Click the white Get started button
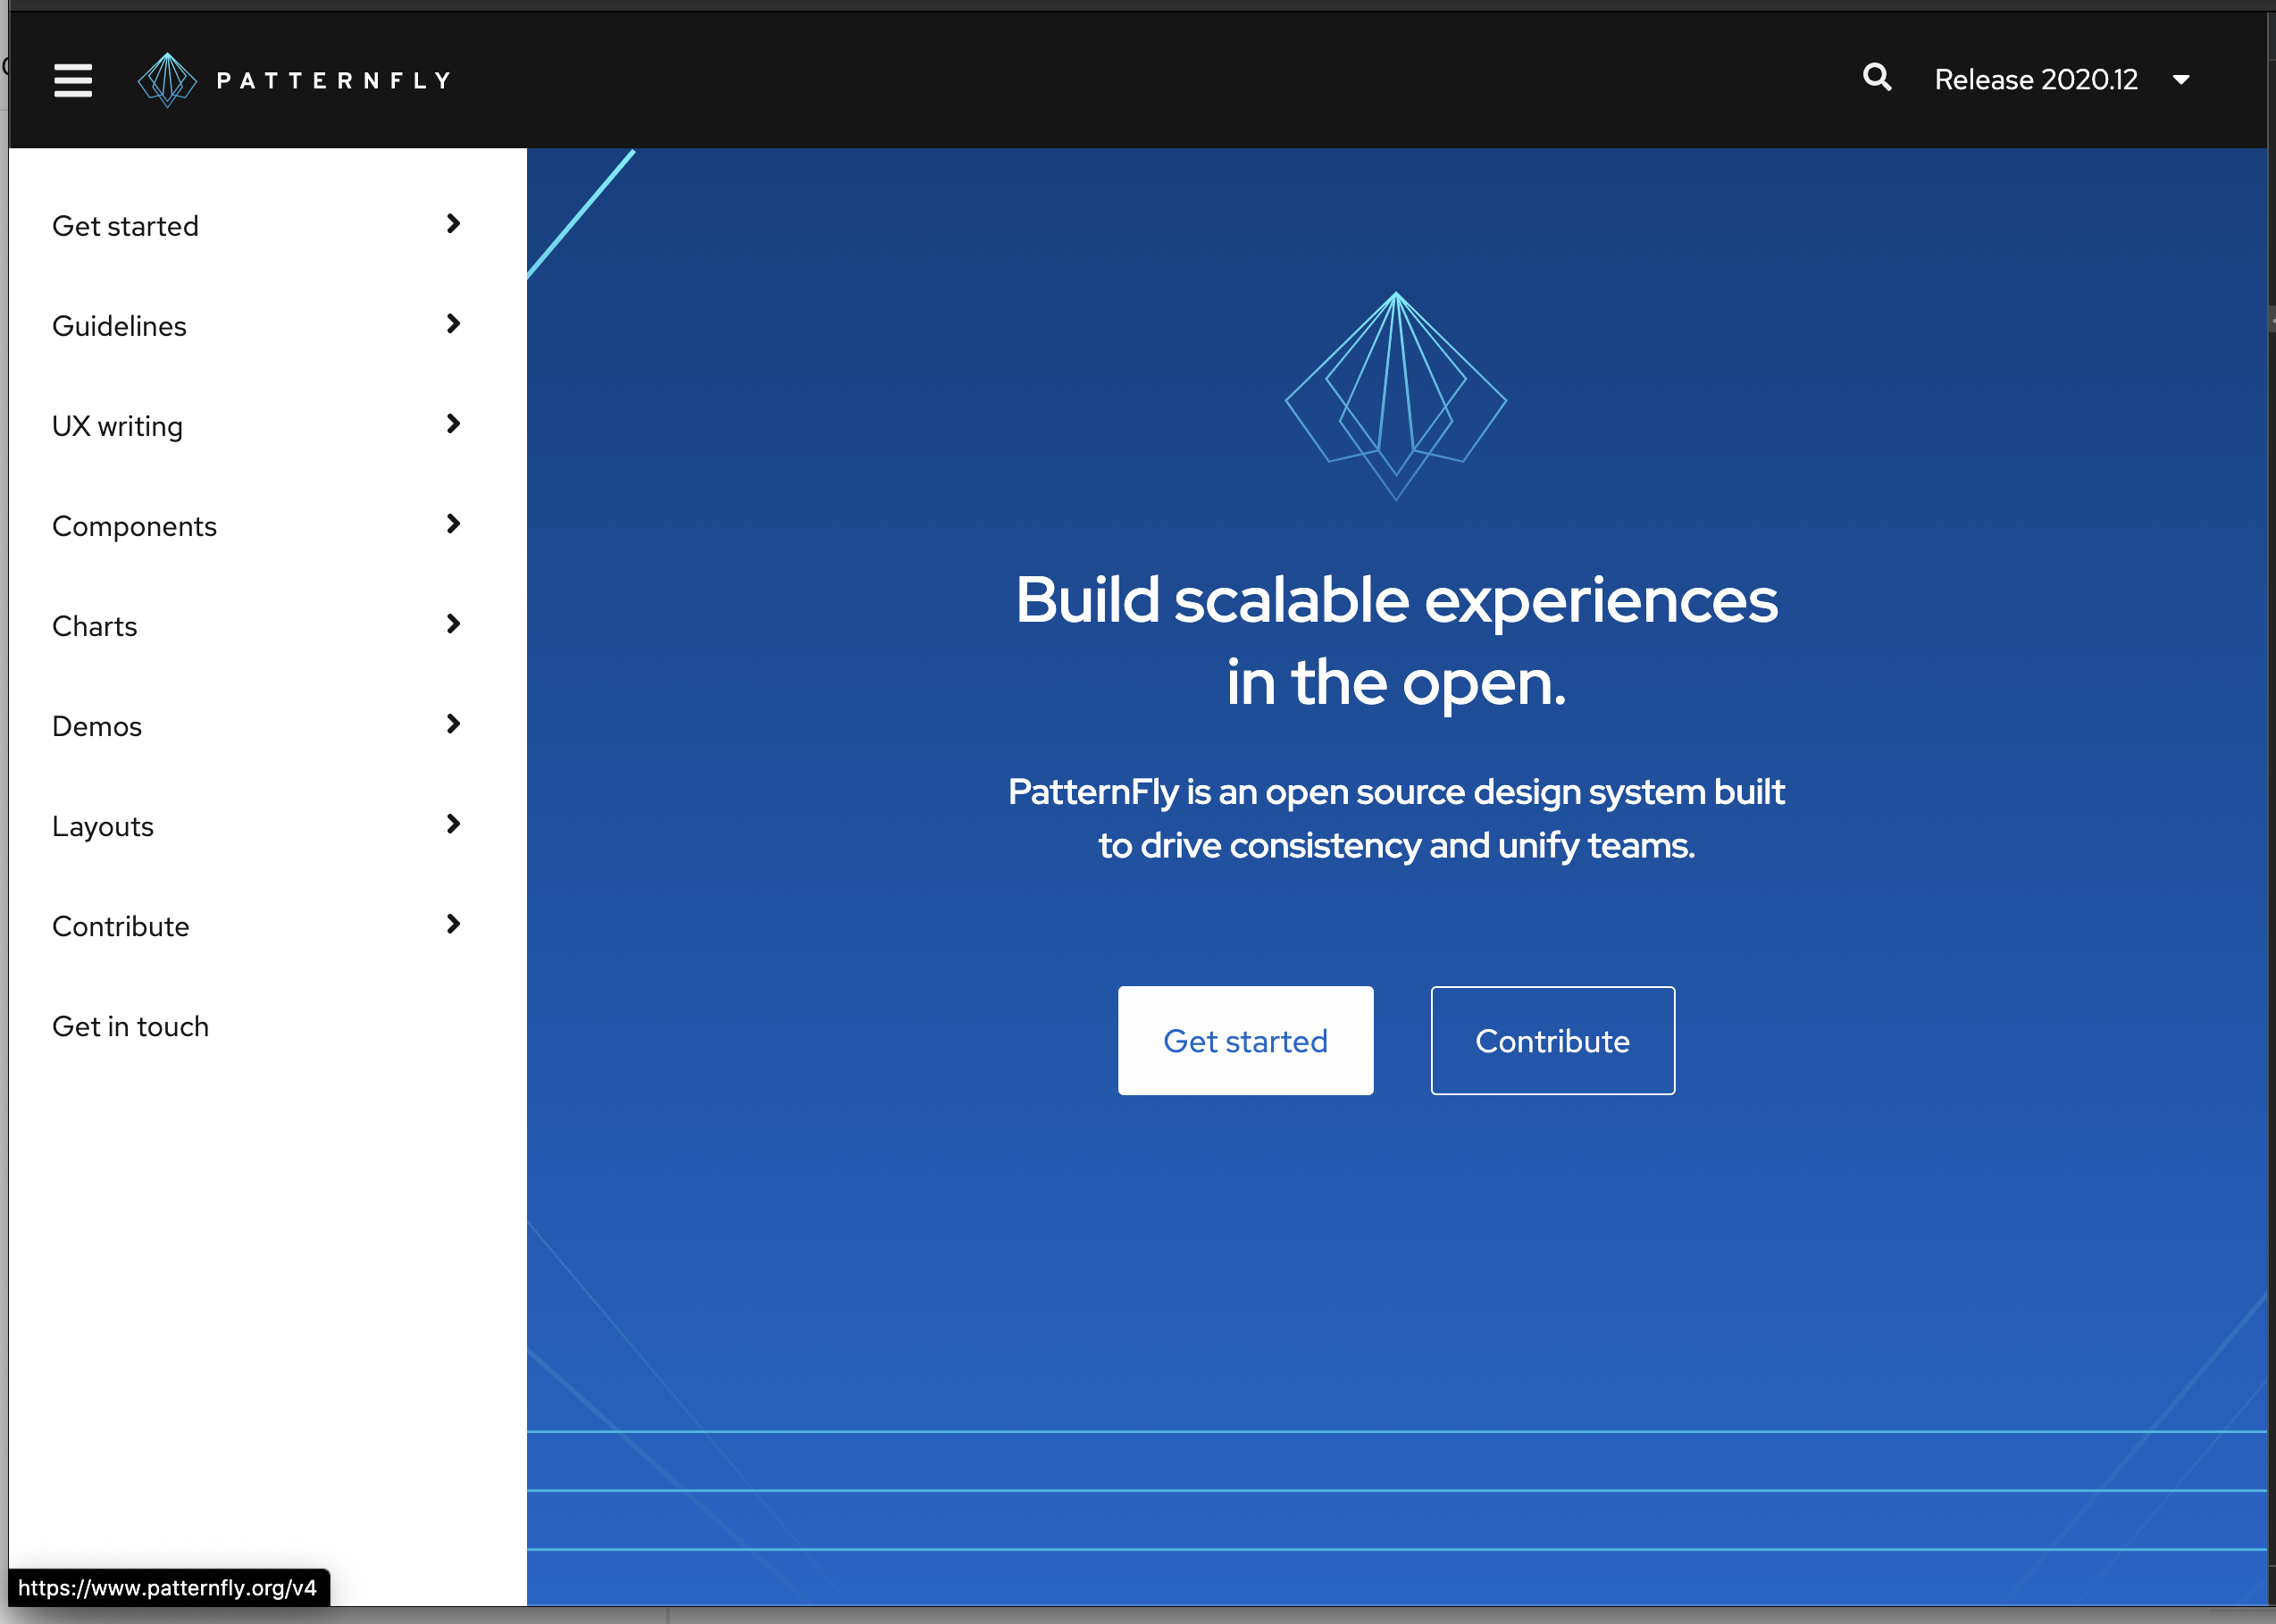 1245,1040
